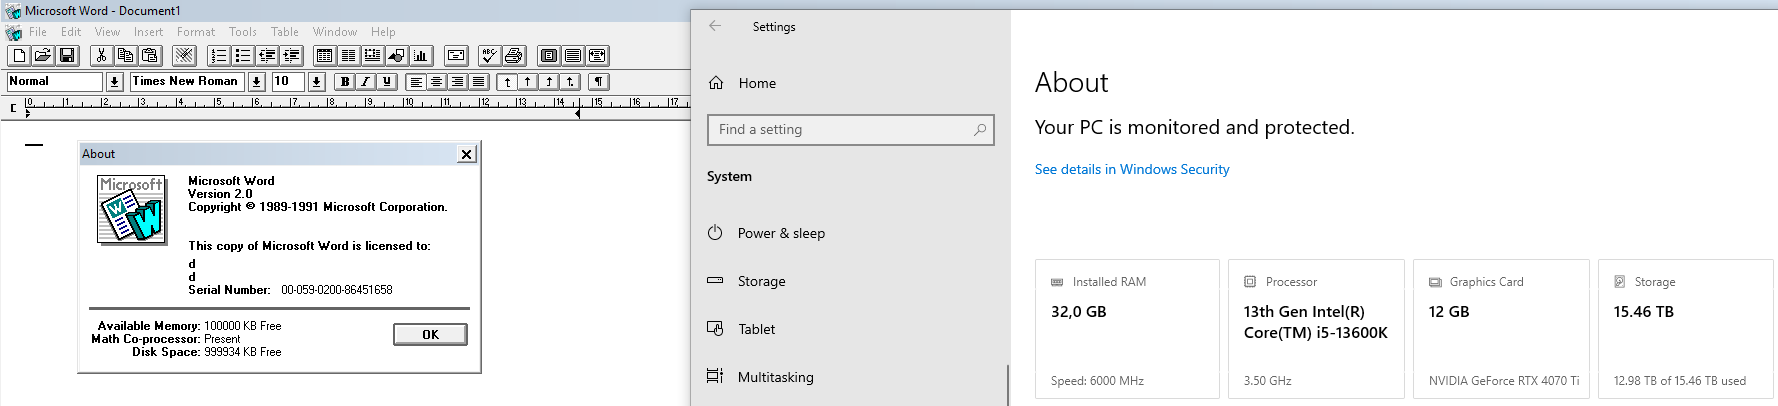This screenshot has height=406, width=1778.
Task: Click the Installed RAM 32,0 GB card
Action: click(1127, 329)
